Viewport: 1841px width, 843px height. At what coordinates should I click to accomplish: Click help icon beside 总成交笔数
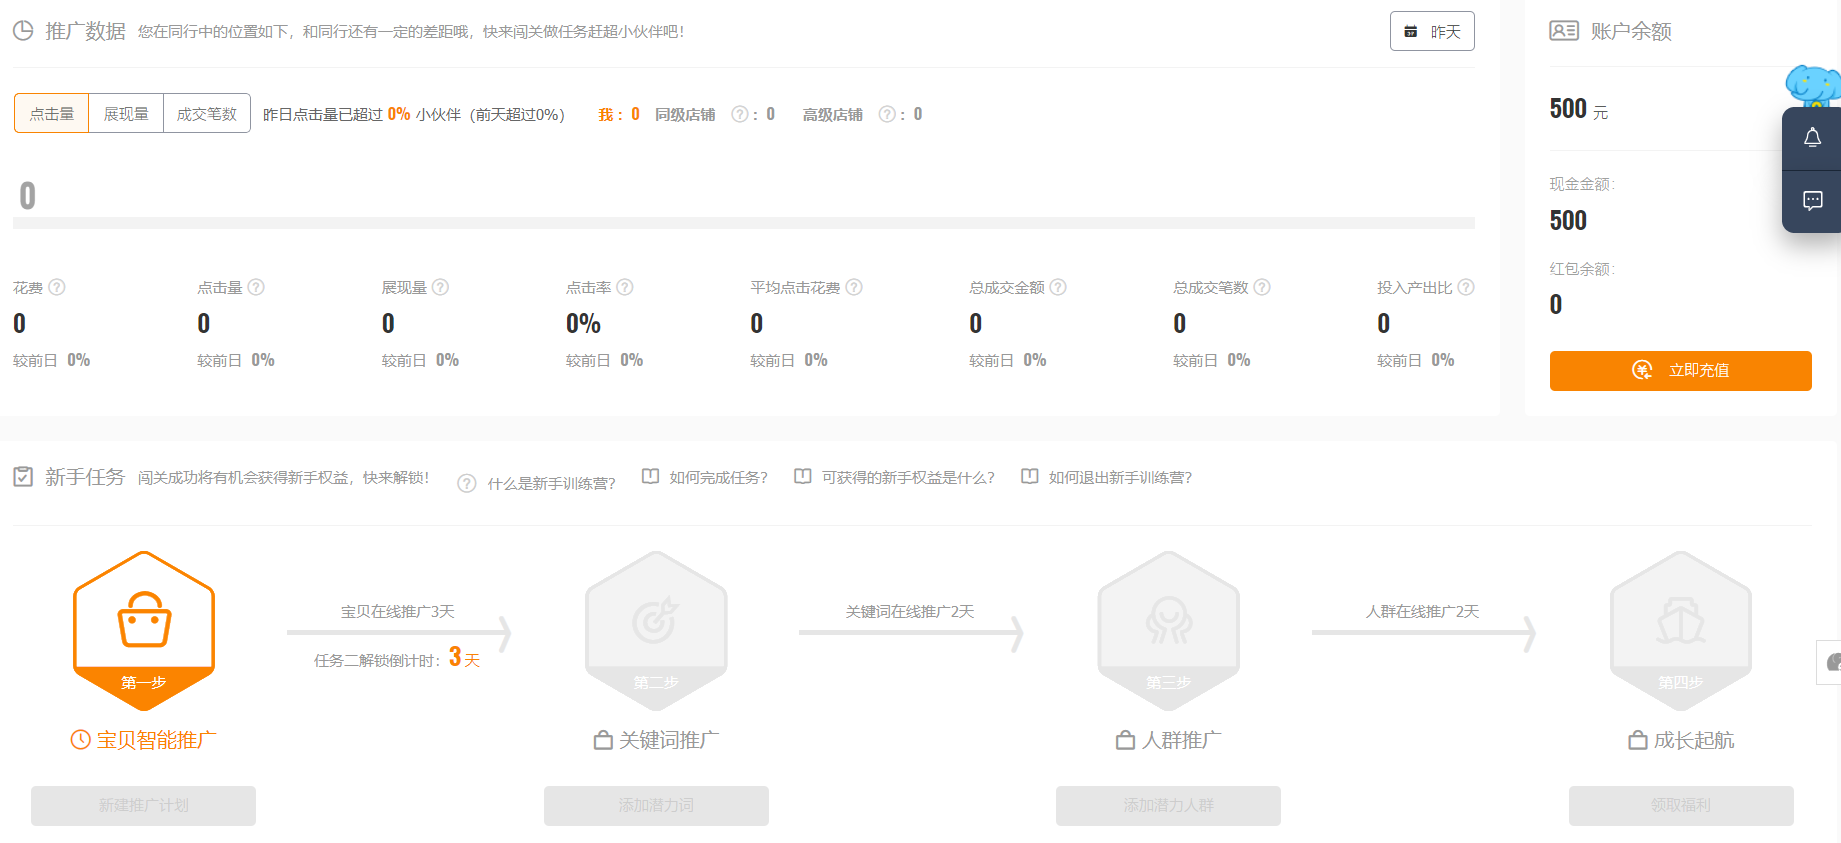click(1262, 287)
